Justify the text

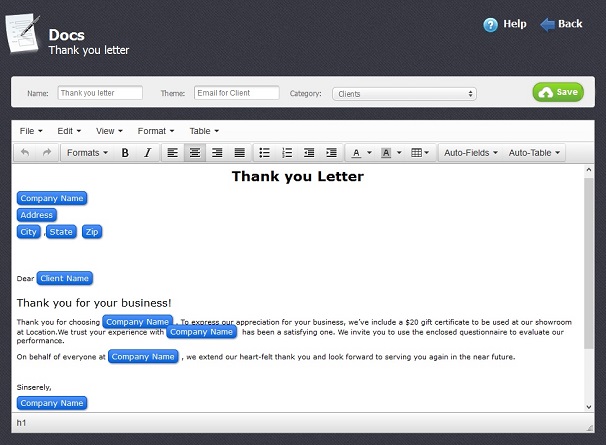coord(240,153)
